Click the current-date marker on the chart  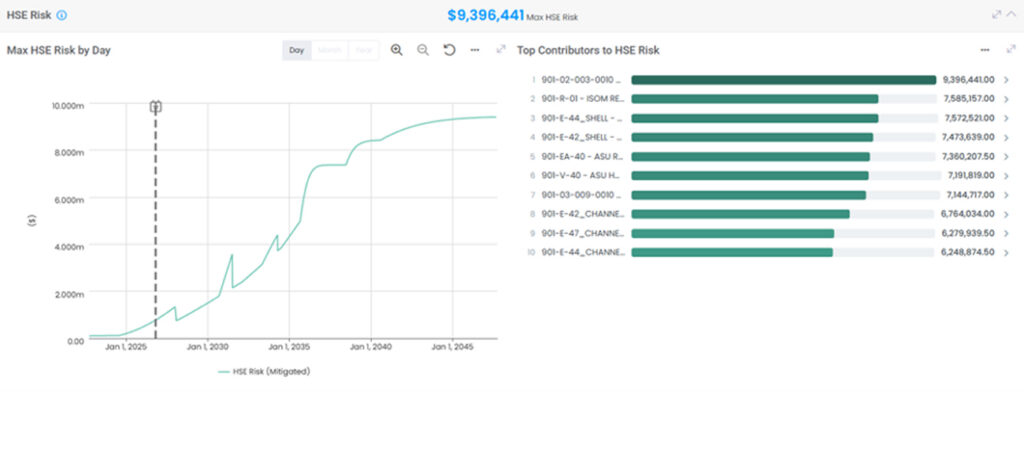point(155,106)
